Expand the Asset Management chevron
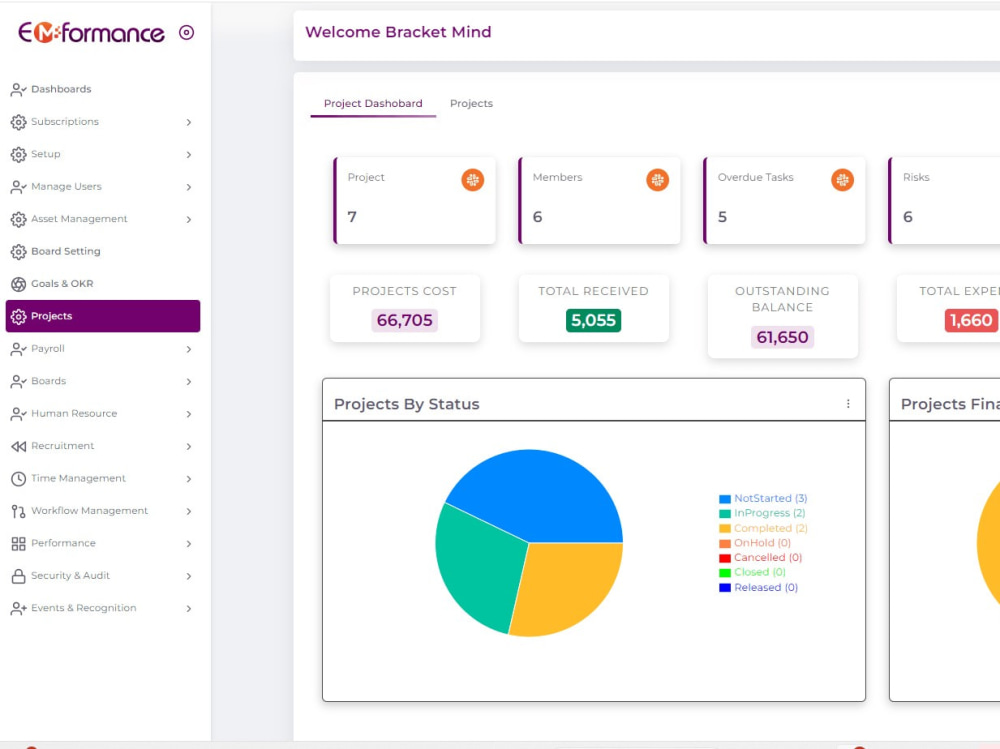 [189, 219]
